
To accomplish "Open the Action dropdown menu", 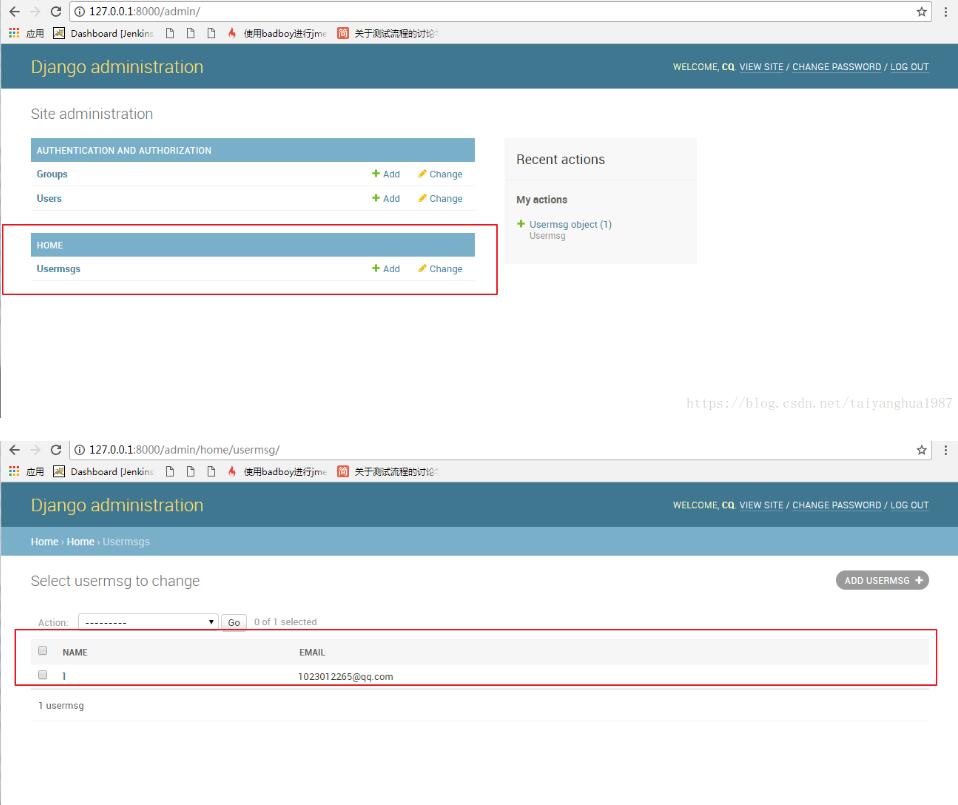I will 147,622.
